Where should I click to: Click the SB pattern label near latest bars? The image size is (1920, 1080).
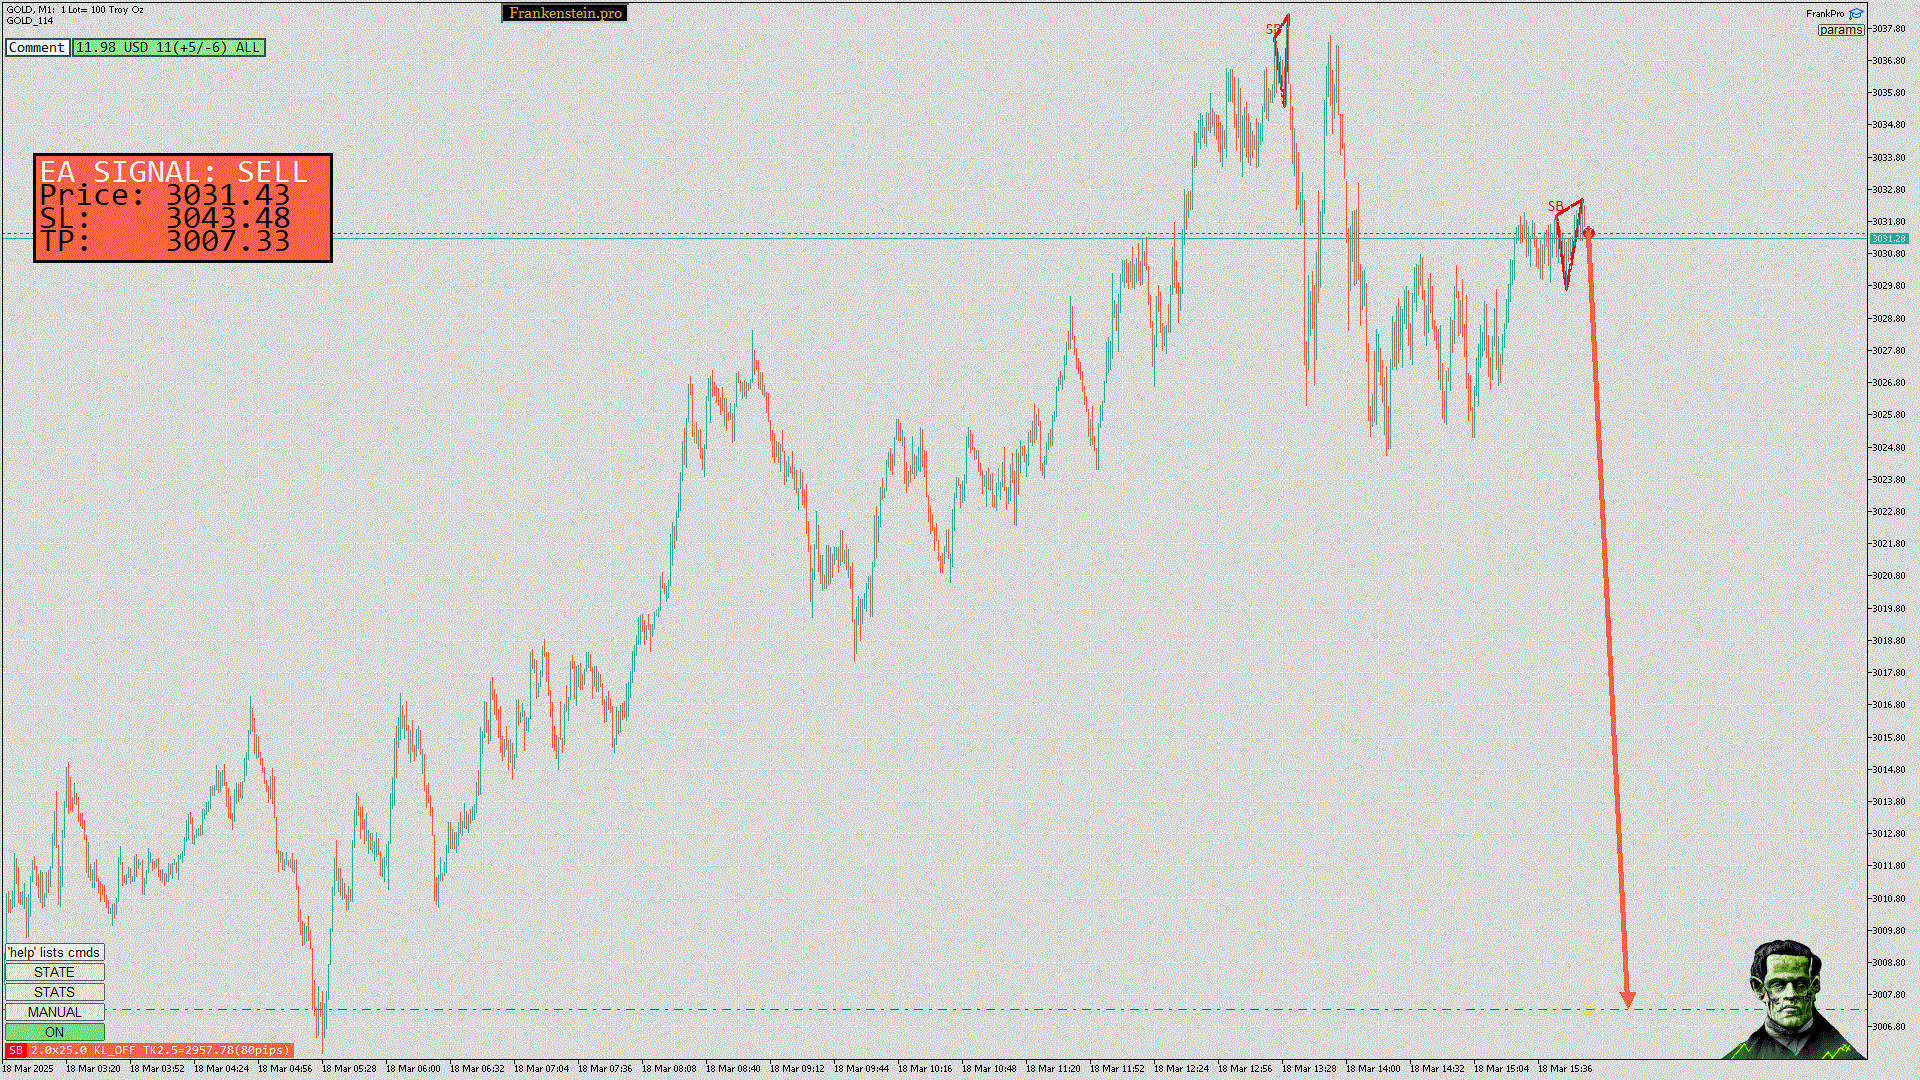point(1555,207)
